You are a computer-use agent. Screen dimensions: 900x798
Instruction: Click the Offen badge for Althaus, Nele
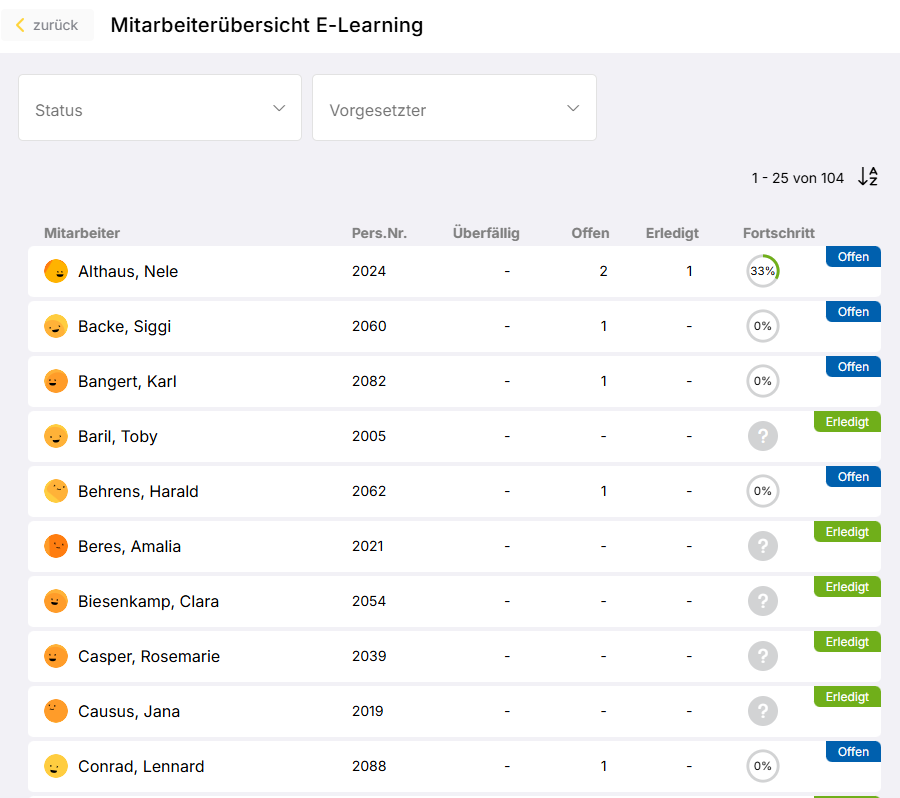(x=853, y=257)
